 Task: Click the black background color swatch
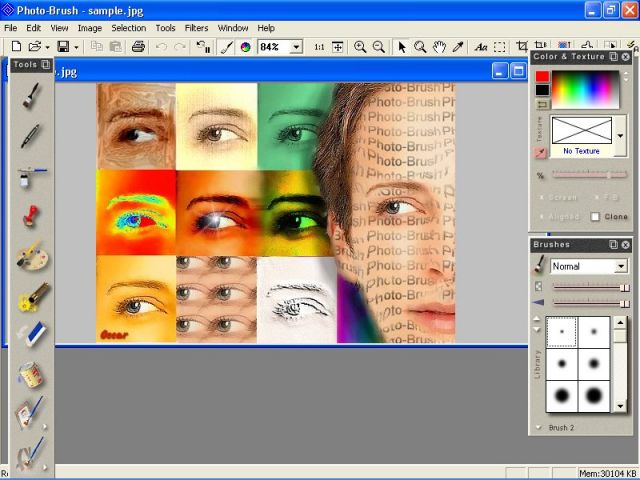(542, 90)
